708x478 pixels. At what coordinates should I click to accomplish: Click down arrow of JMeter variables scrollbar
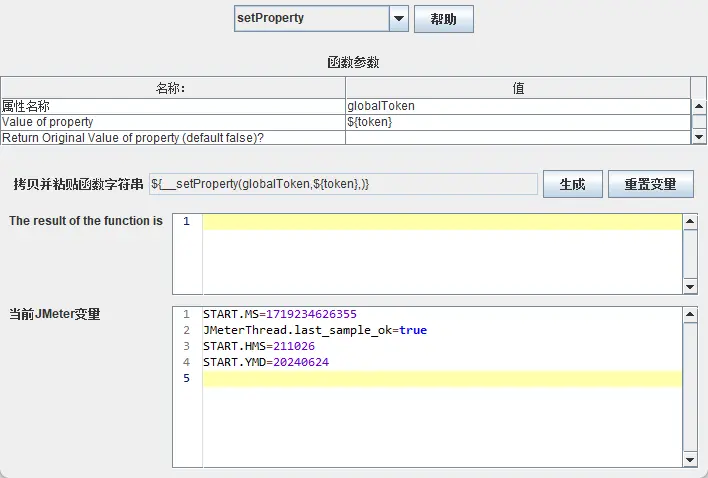pos(689,459)
